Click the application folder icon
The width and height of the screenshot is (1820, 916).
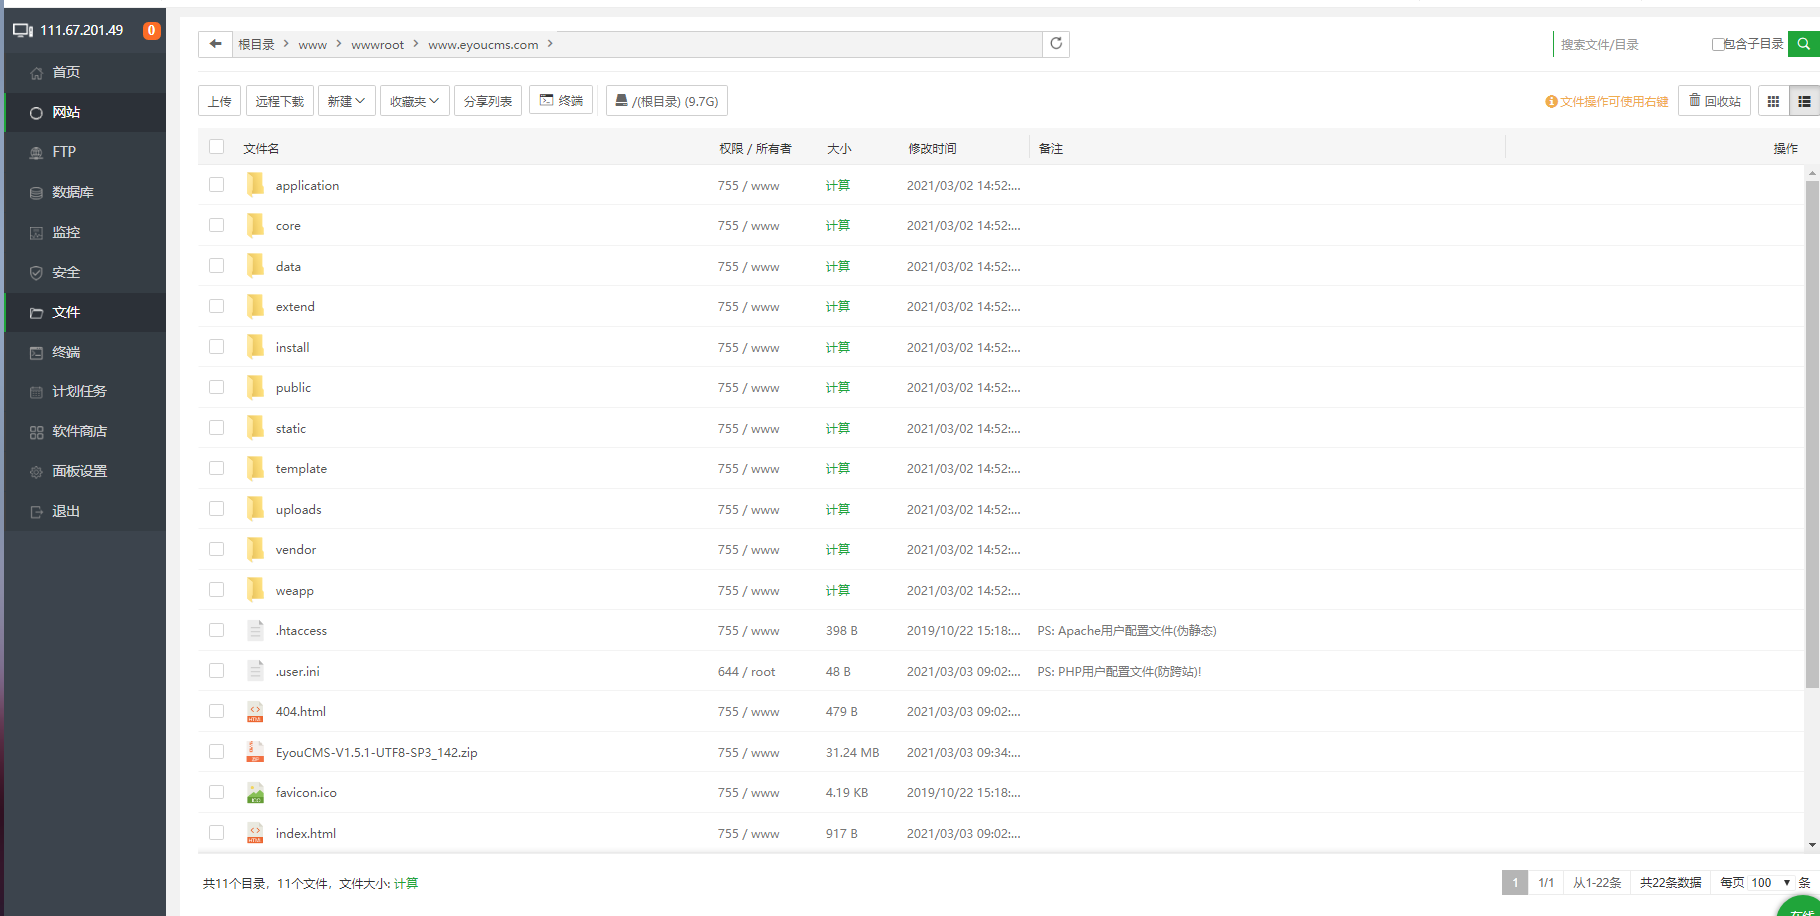pos(256,185)
